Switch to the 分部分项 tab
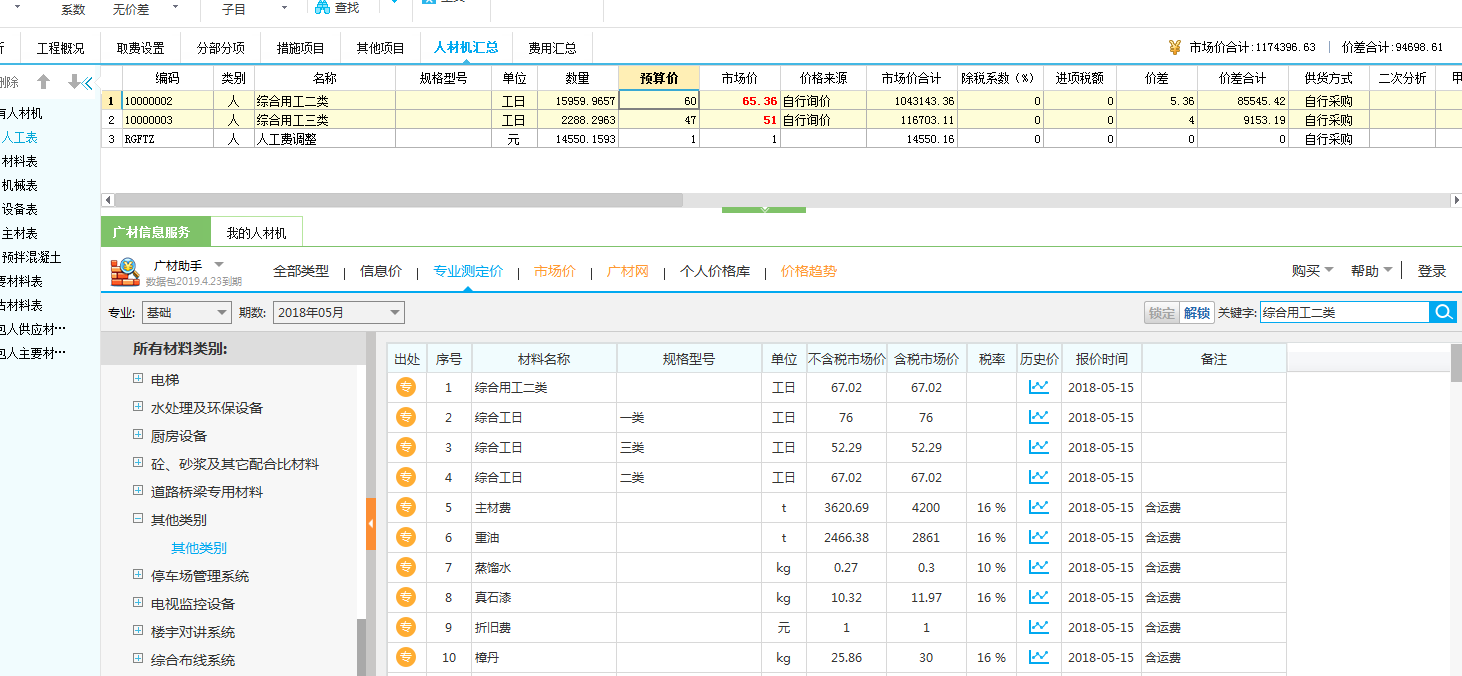Viewport: 1462px width, 676px height. click(x=220, y=48)
